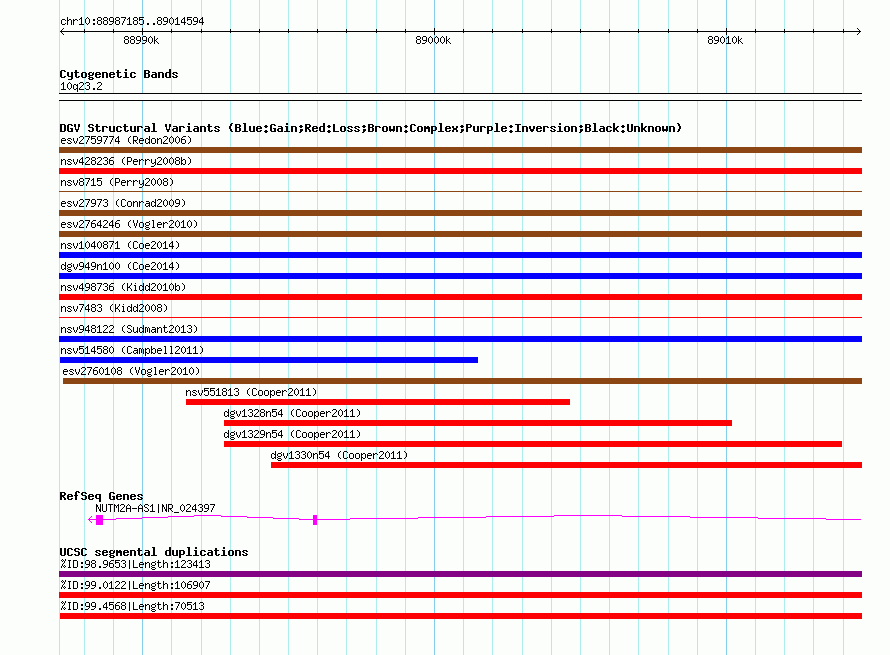Open variant esv27973 (Conrad2009) label
This screenshot has height=655, width=890.
click(123, 203)
